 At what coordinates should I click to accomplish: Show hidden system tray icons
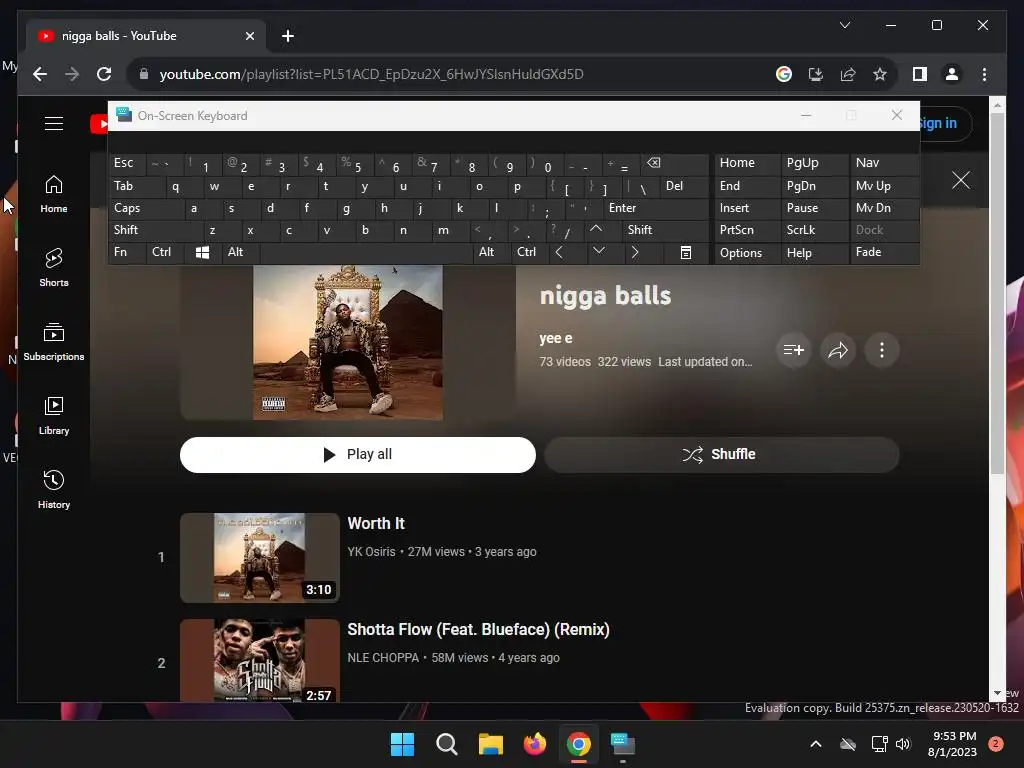pyautogui.click(x=816, y=744)
